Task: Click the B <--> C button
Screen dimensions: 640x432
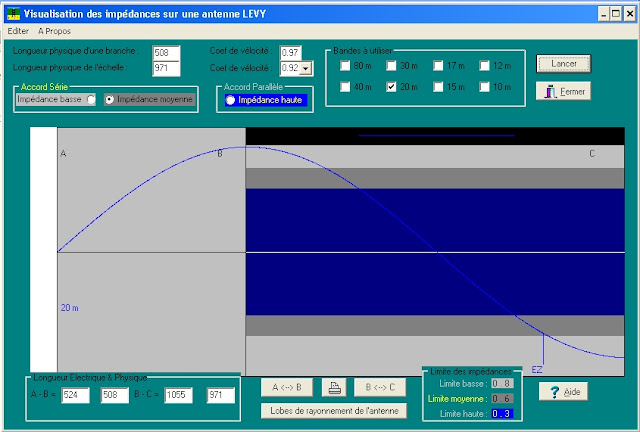Action: click(x=380, y=387)
